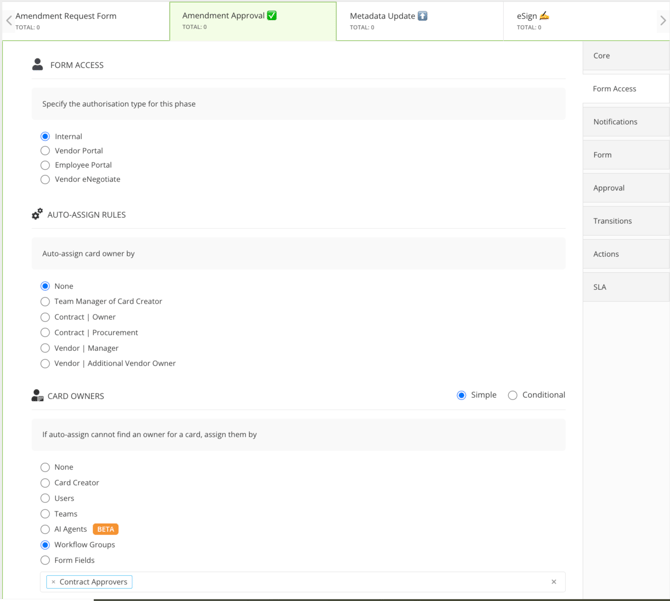The width and height of the screenshot is (670, 601).
Task: Click the right chevron to scroll phases forward
Action: 662,20
